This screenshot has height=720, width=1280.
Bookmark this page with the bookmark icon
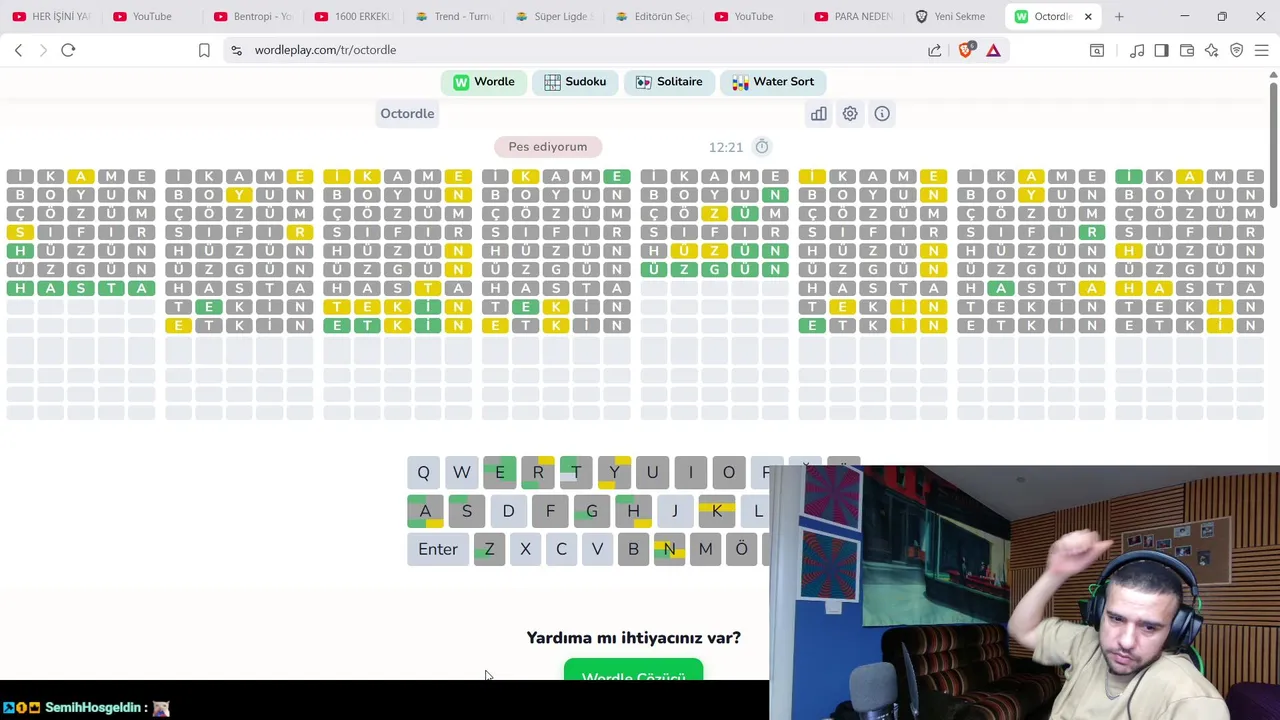point(204,50)
